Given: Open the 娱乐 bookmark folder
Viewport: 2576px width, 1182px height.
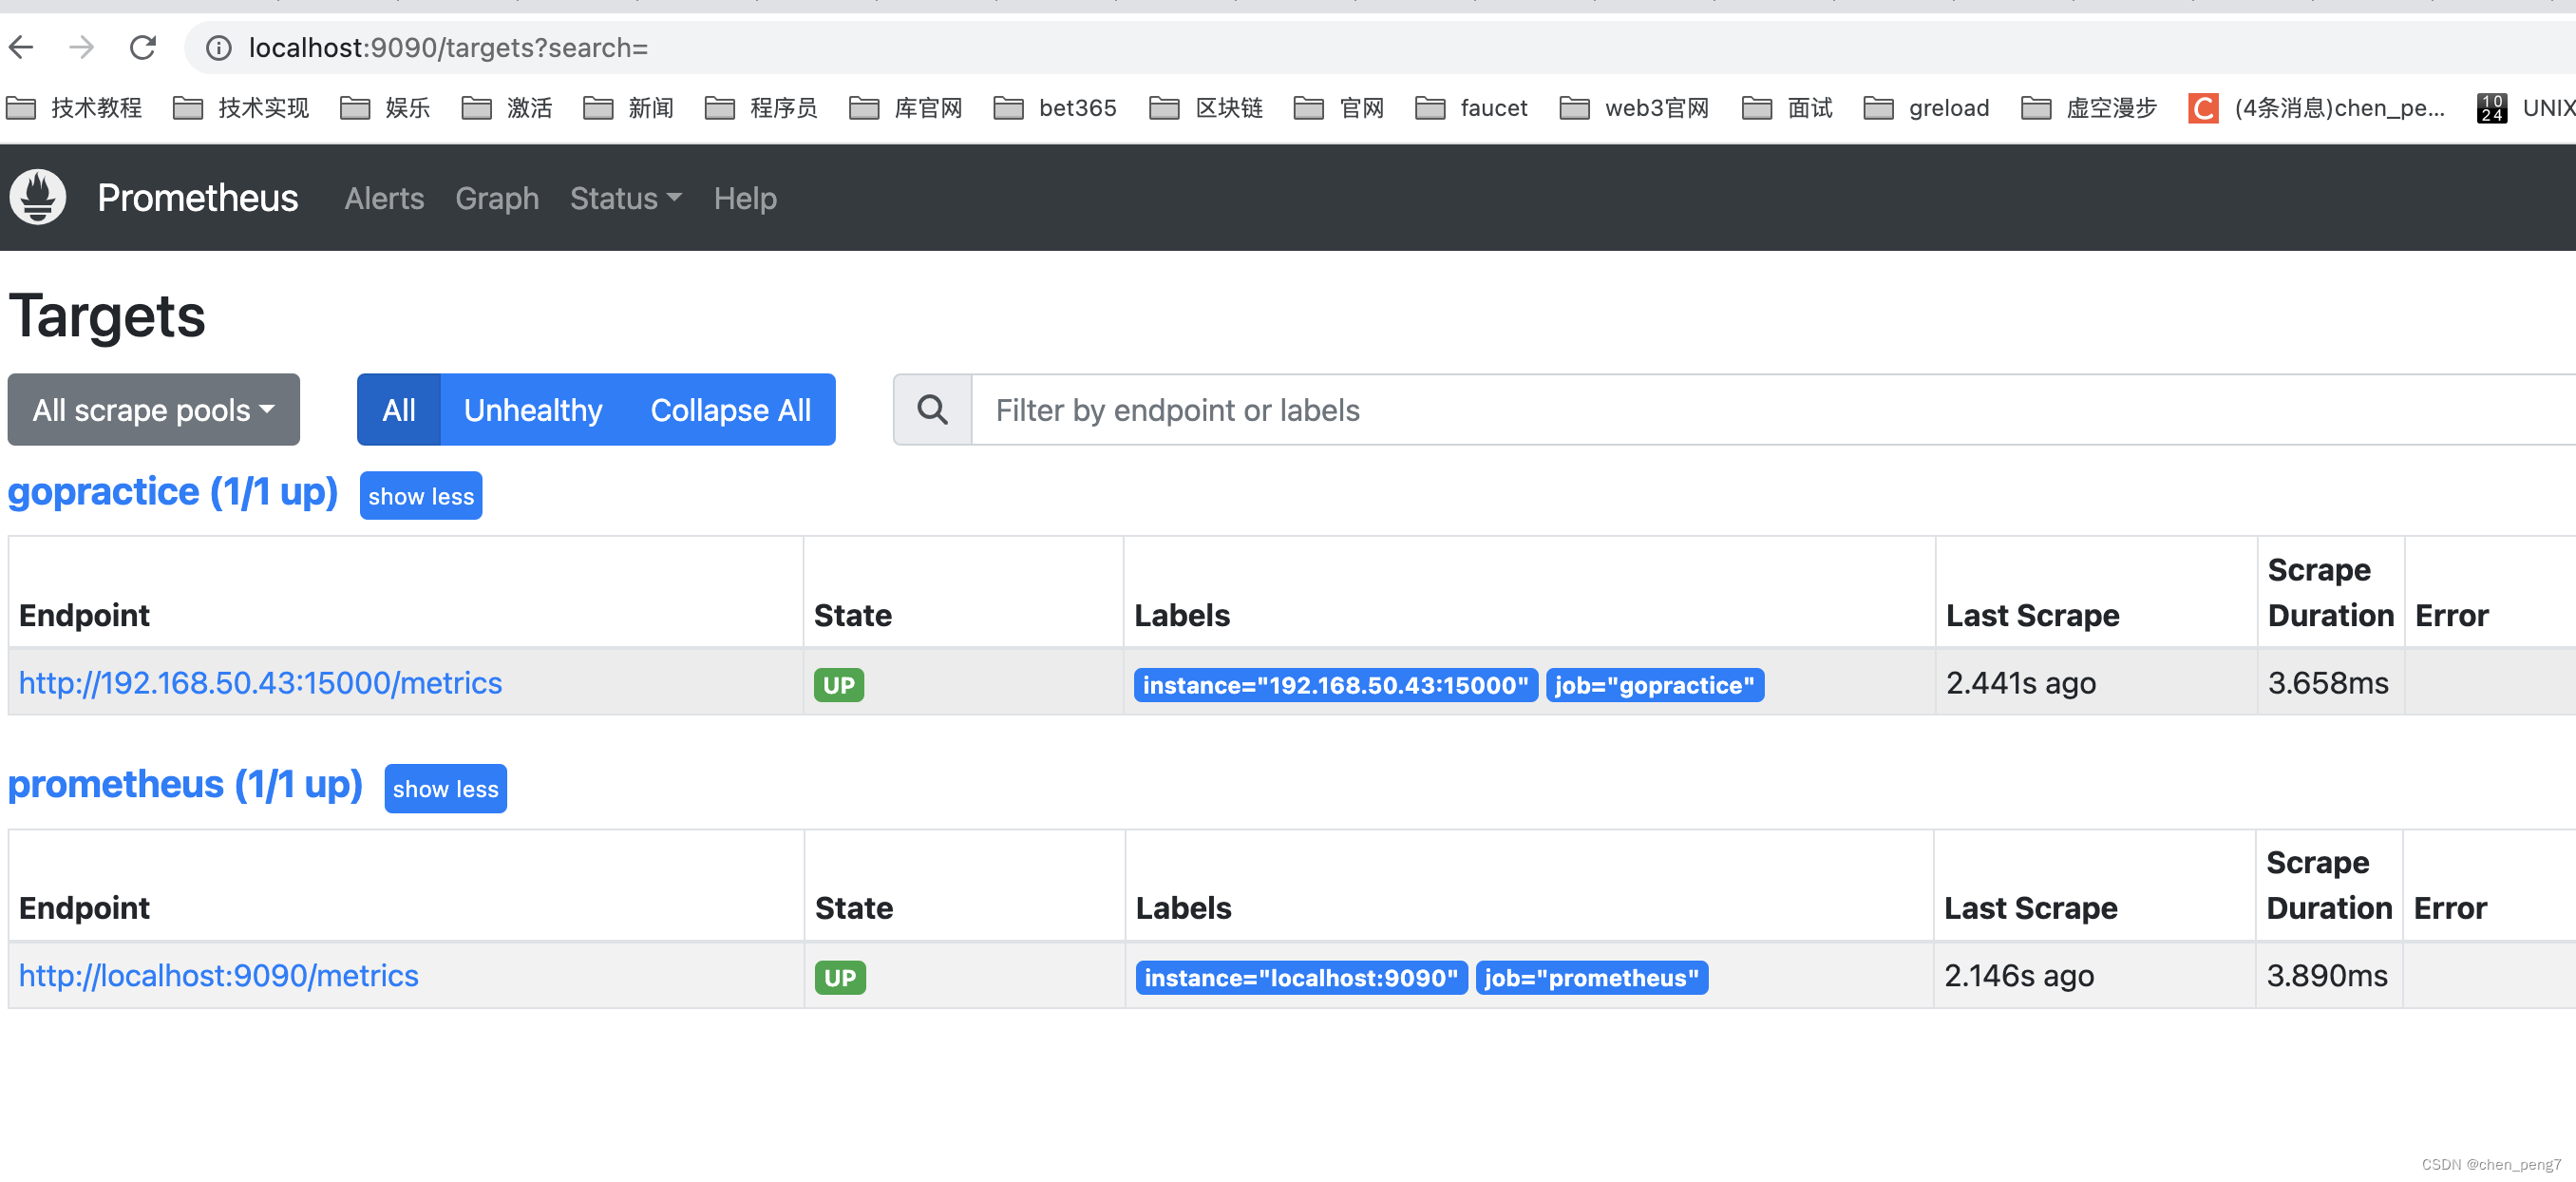Looking at the screenshot, I should pos(385,108).
